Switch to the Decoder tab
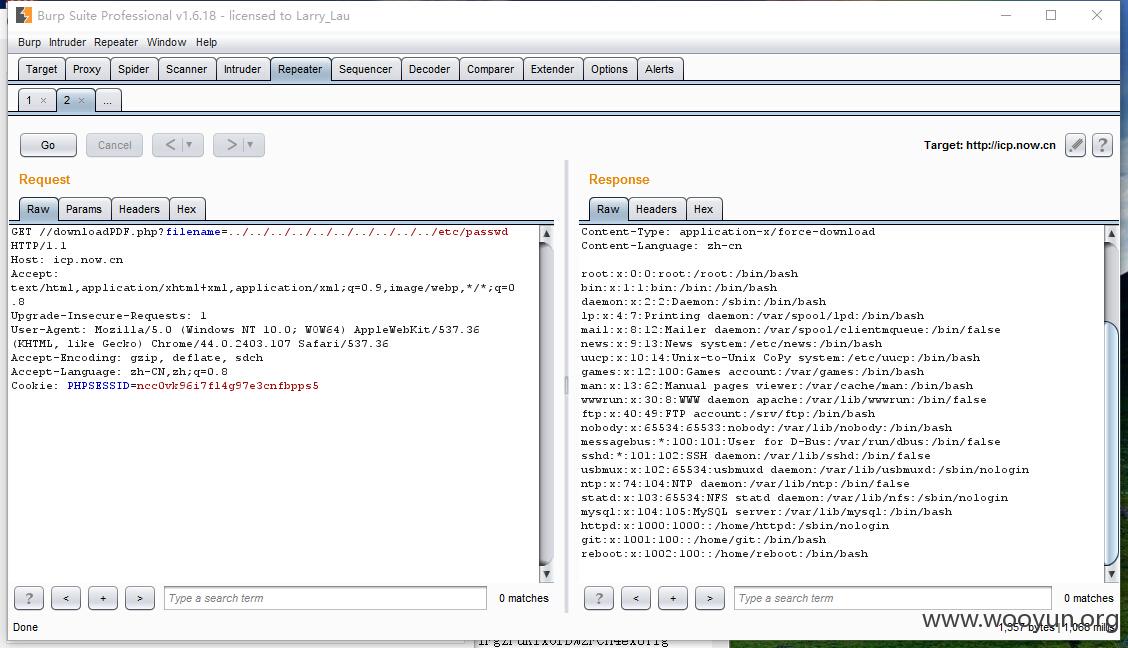 429,69
